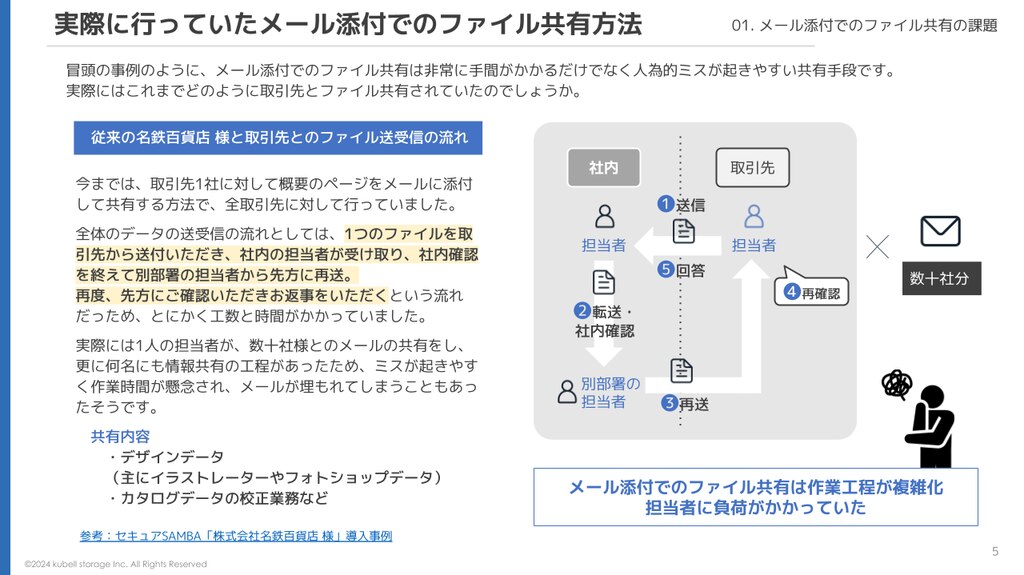This screenshot has width=1024, height=575.
Task: Click the section title 01. メール添付でのファイル共有の課題
Action: (864, 25)
